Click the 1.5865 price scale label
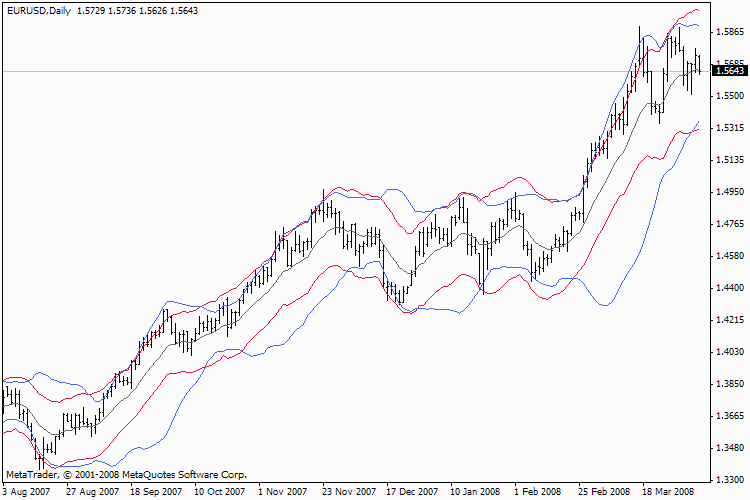Image resolution: width=750 pixels, height=500 pixels. [730, 32]
